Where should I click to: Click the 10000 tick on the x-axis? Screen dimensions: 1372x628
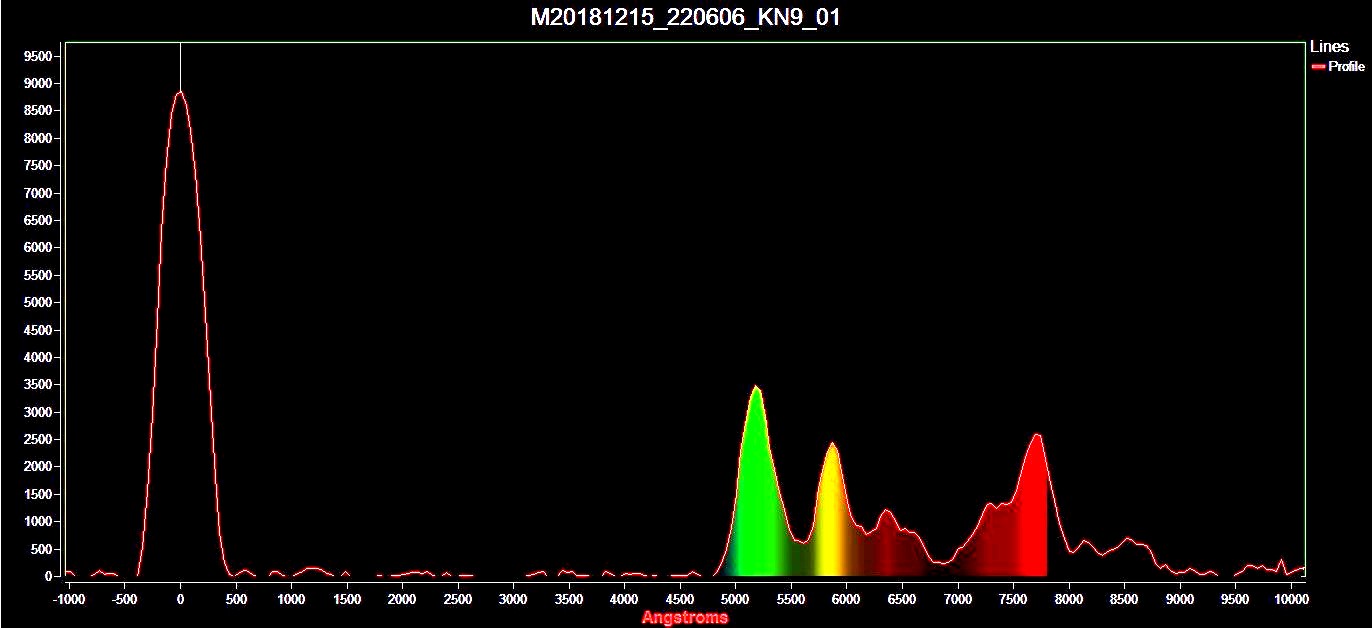point(1291,600)
